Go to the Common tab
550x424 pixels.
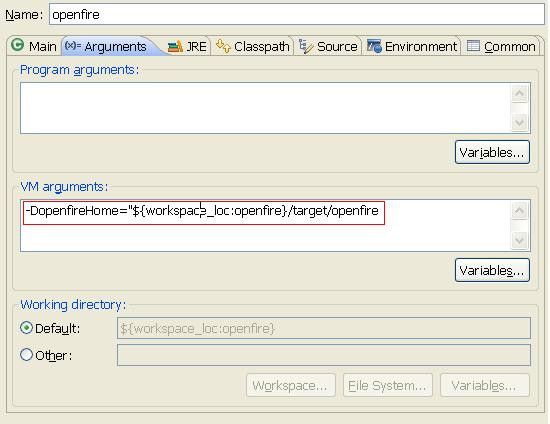[501, 46]
